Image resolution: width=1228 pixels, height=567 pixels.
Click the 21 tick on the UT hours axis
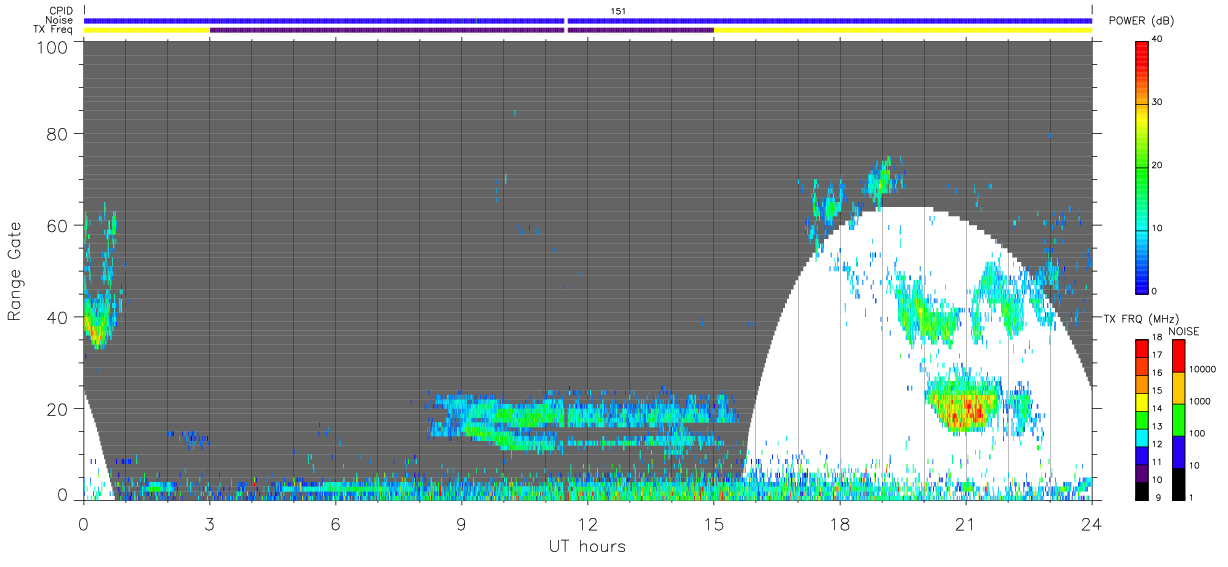(966, 523)
